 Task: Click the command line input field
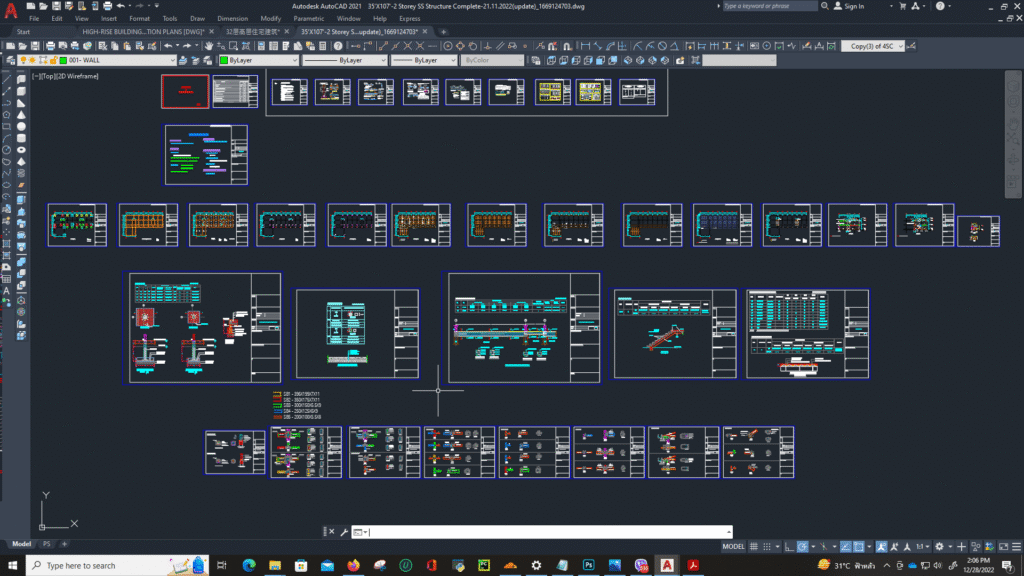[542, 532]
